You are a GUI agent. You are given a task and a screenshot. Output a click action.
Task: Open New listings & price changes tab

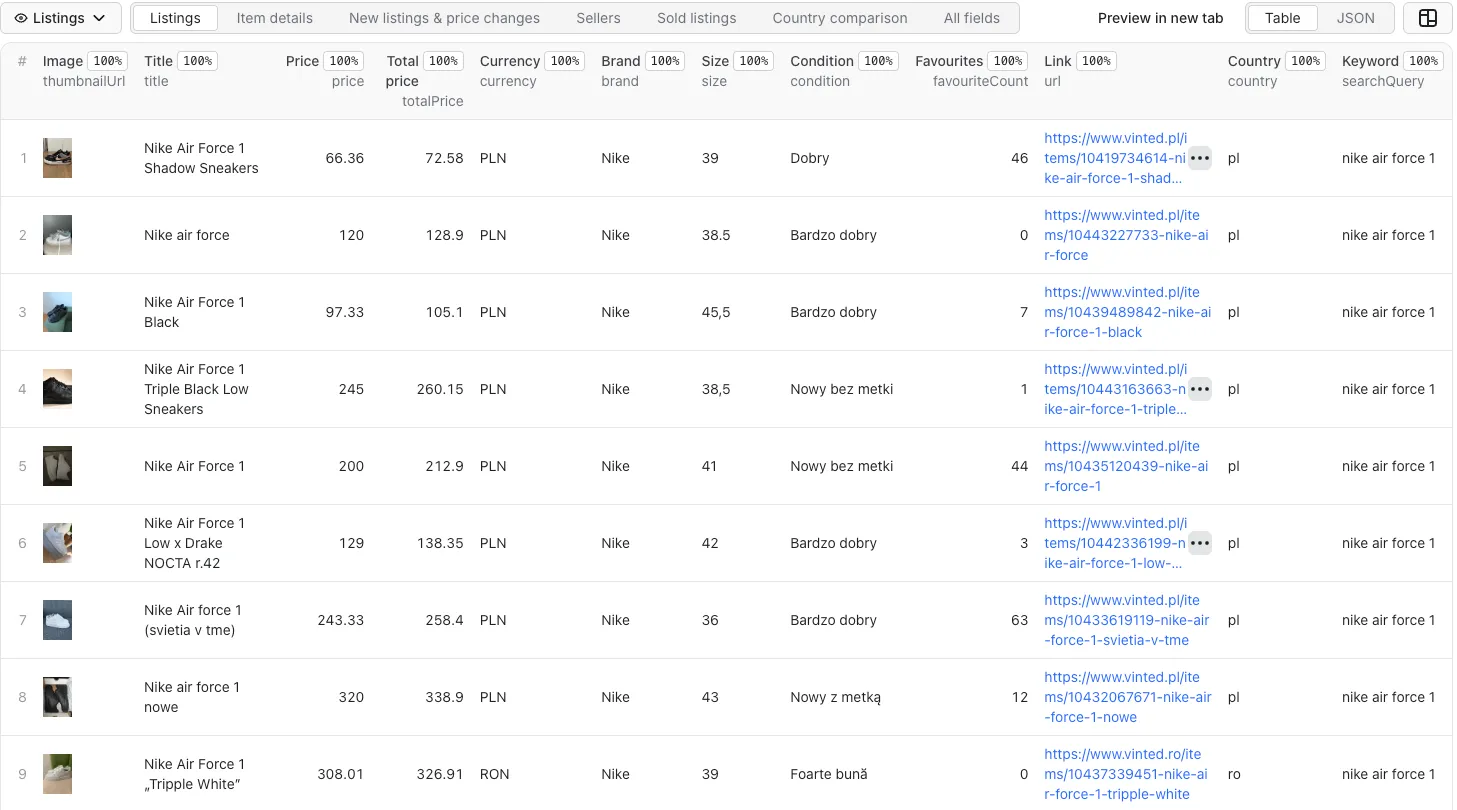444,18
